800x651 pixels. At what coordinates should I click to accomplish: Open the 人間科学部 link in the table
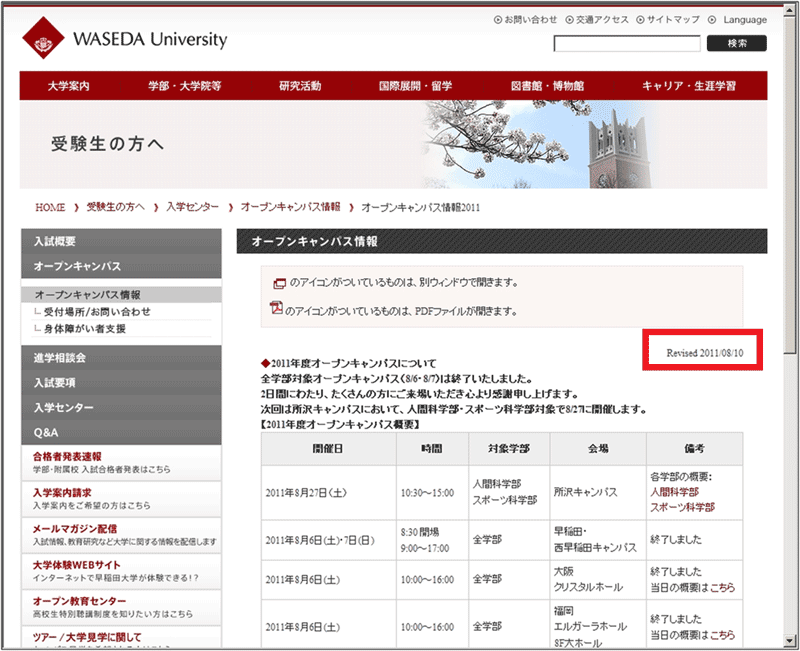674,492
